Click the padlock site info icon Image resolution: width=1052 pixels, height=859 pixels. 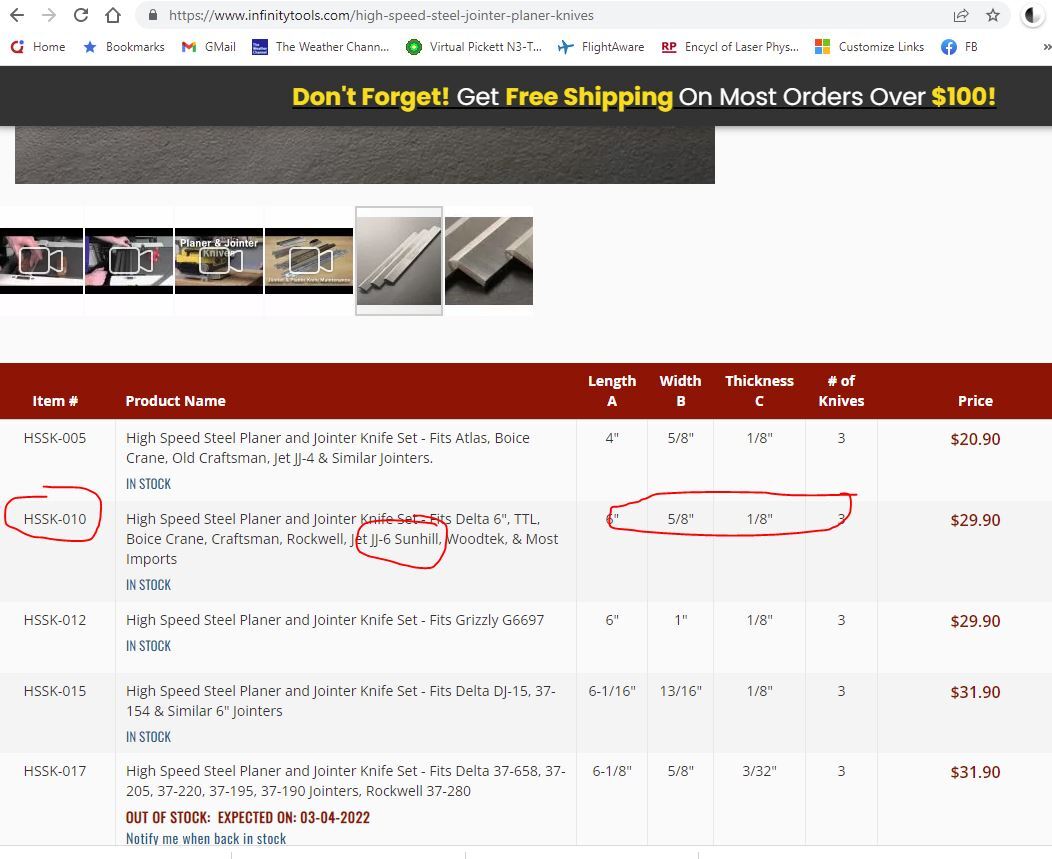pos(153,15)
